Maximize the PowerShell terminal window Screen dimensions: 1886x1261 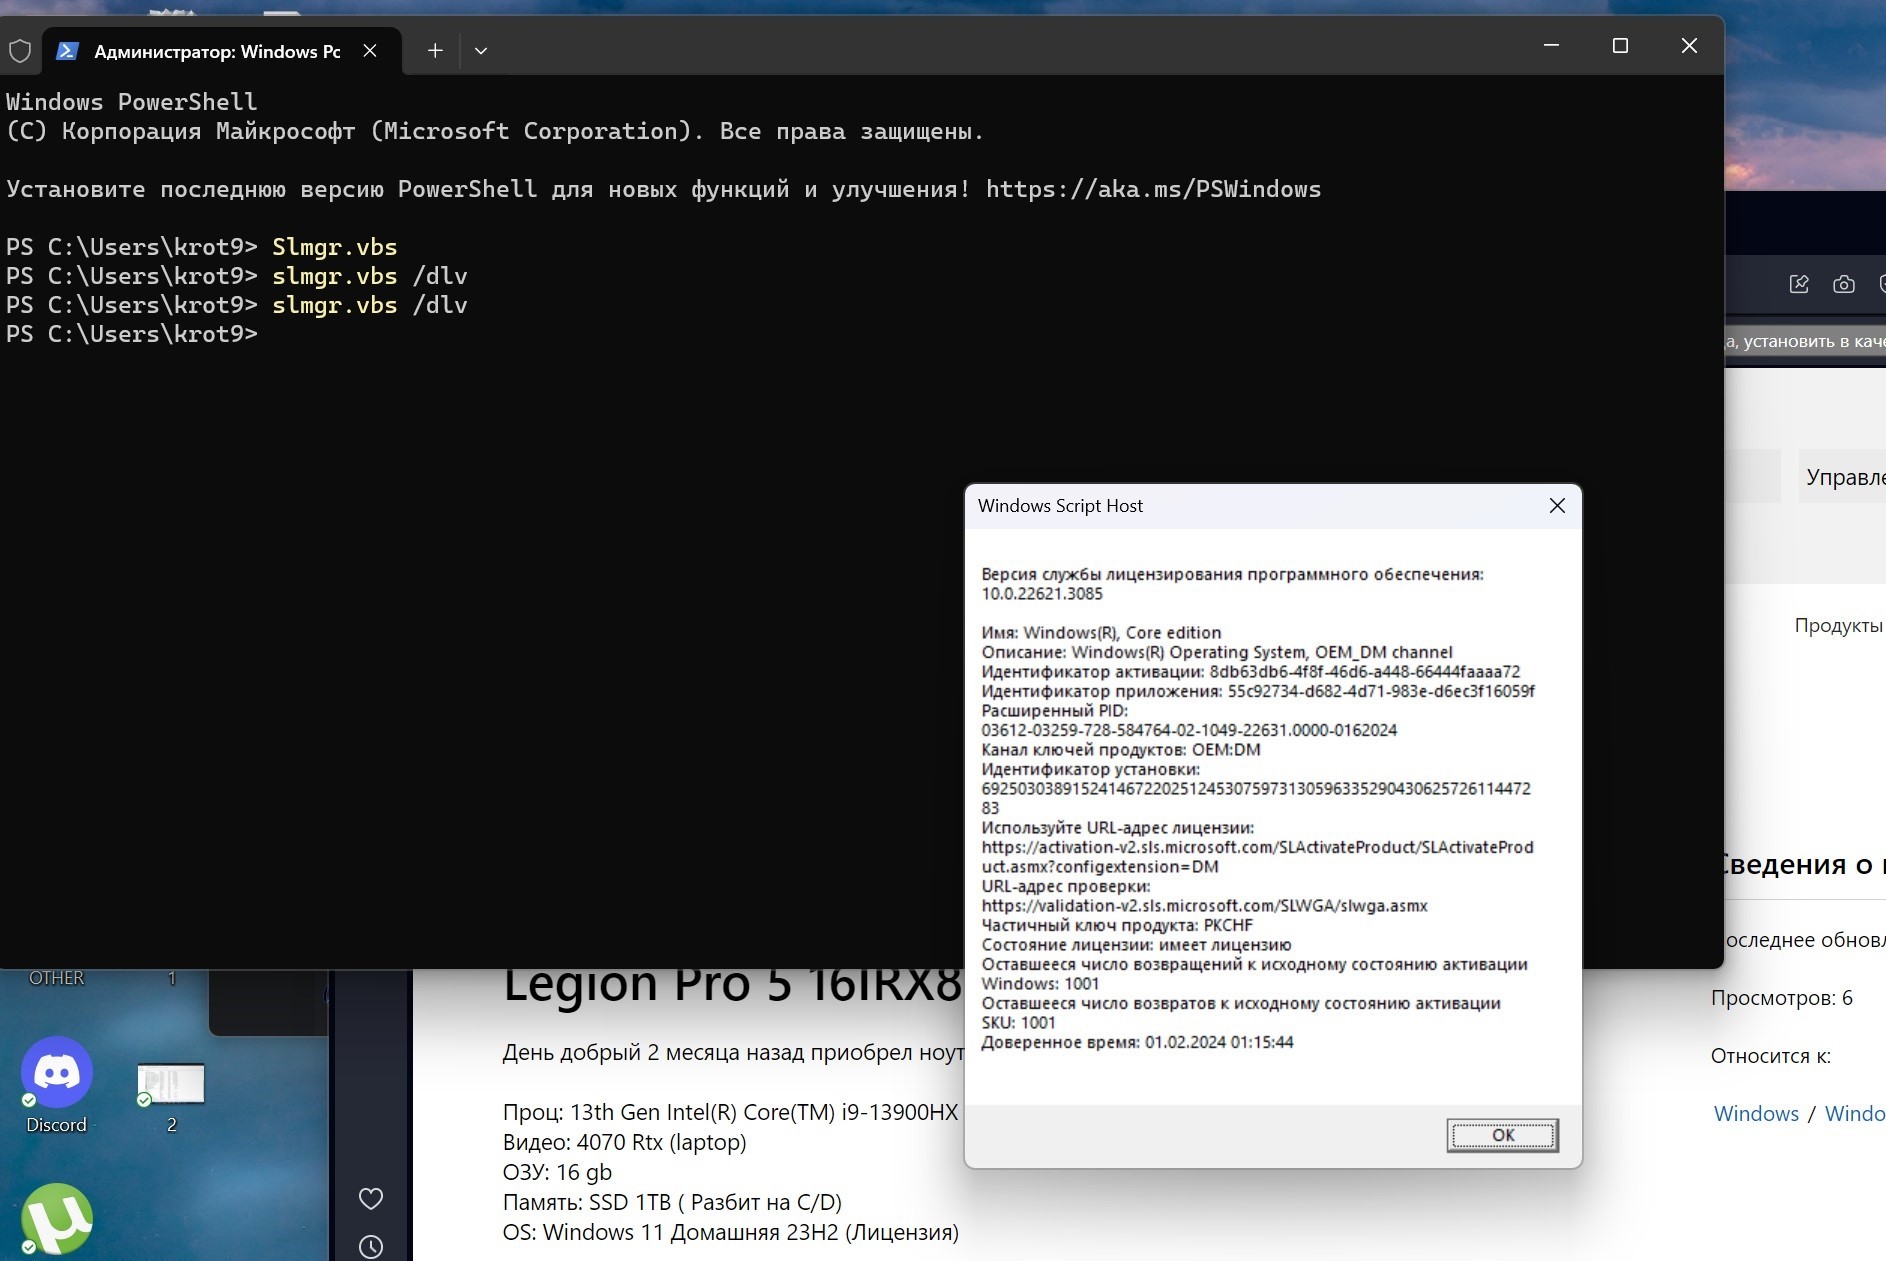pyautogui.click(x=1621, y=46)
